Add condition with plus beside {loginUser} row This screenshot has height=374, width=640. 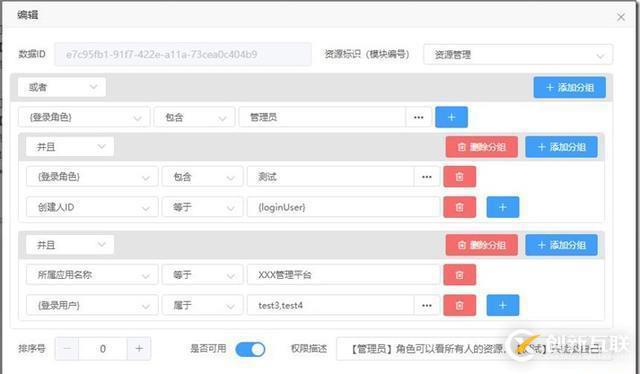(x=503, y=207)
